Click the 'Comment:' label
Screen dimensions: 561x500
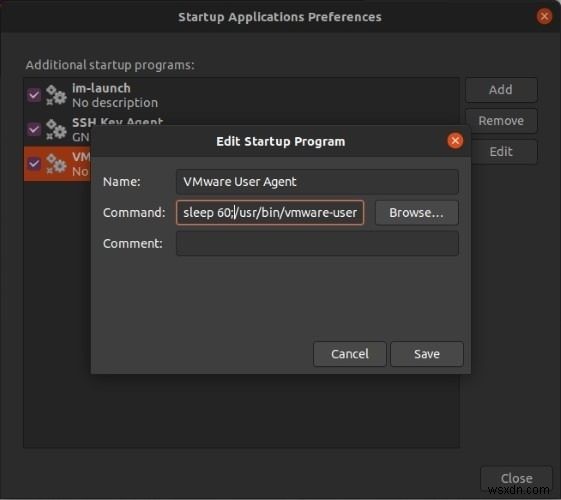(x=133, y=244)
